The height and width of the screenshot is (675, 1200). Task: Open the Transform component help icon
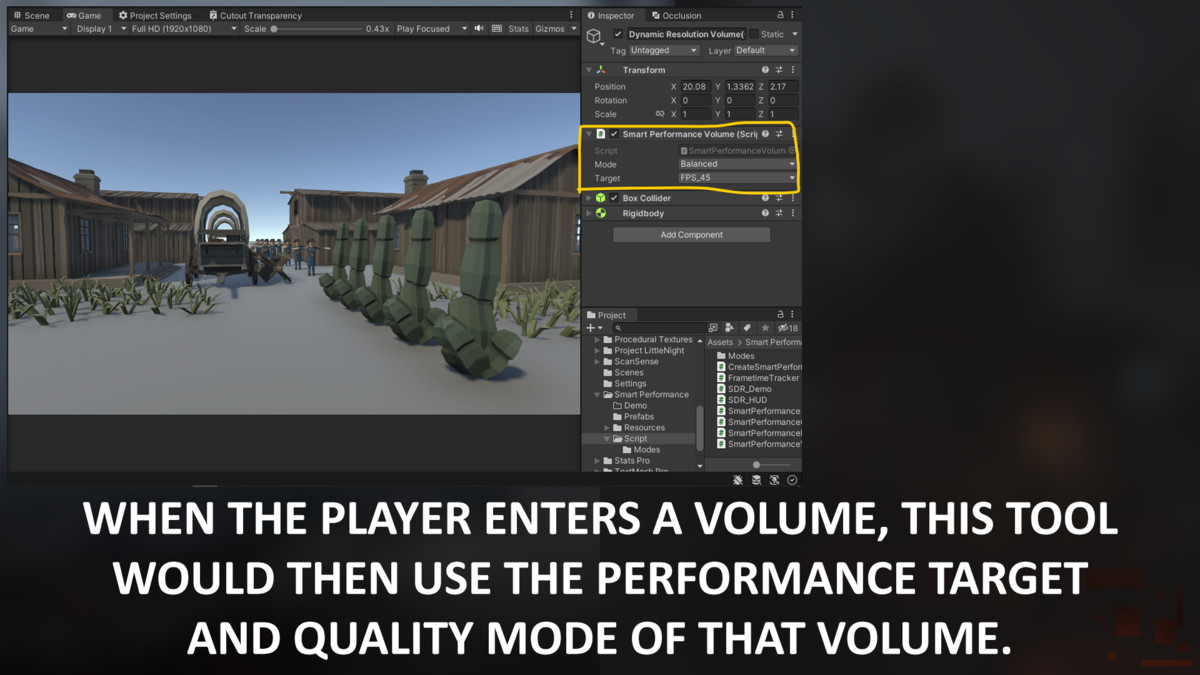(x=765, y=70)
